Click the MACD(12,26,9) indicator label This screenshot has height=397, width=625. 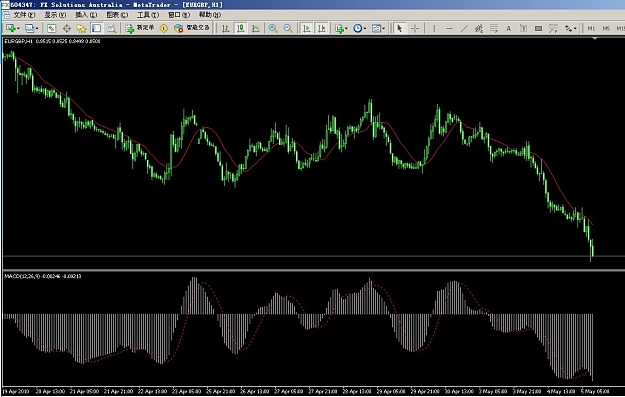[43, 276]
